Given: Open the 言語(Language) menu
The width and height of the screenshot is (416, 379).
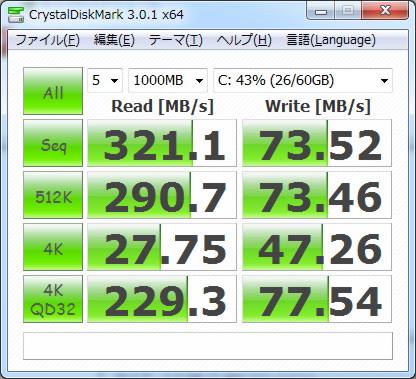Looking at the screenshot, I should (x=331, y=40).
